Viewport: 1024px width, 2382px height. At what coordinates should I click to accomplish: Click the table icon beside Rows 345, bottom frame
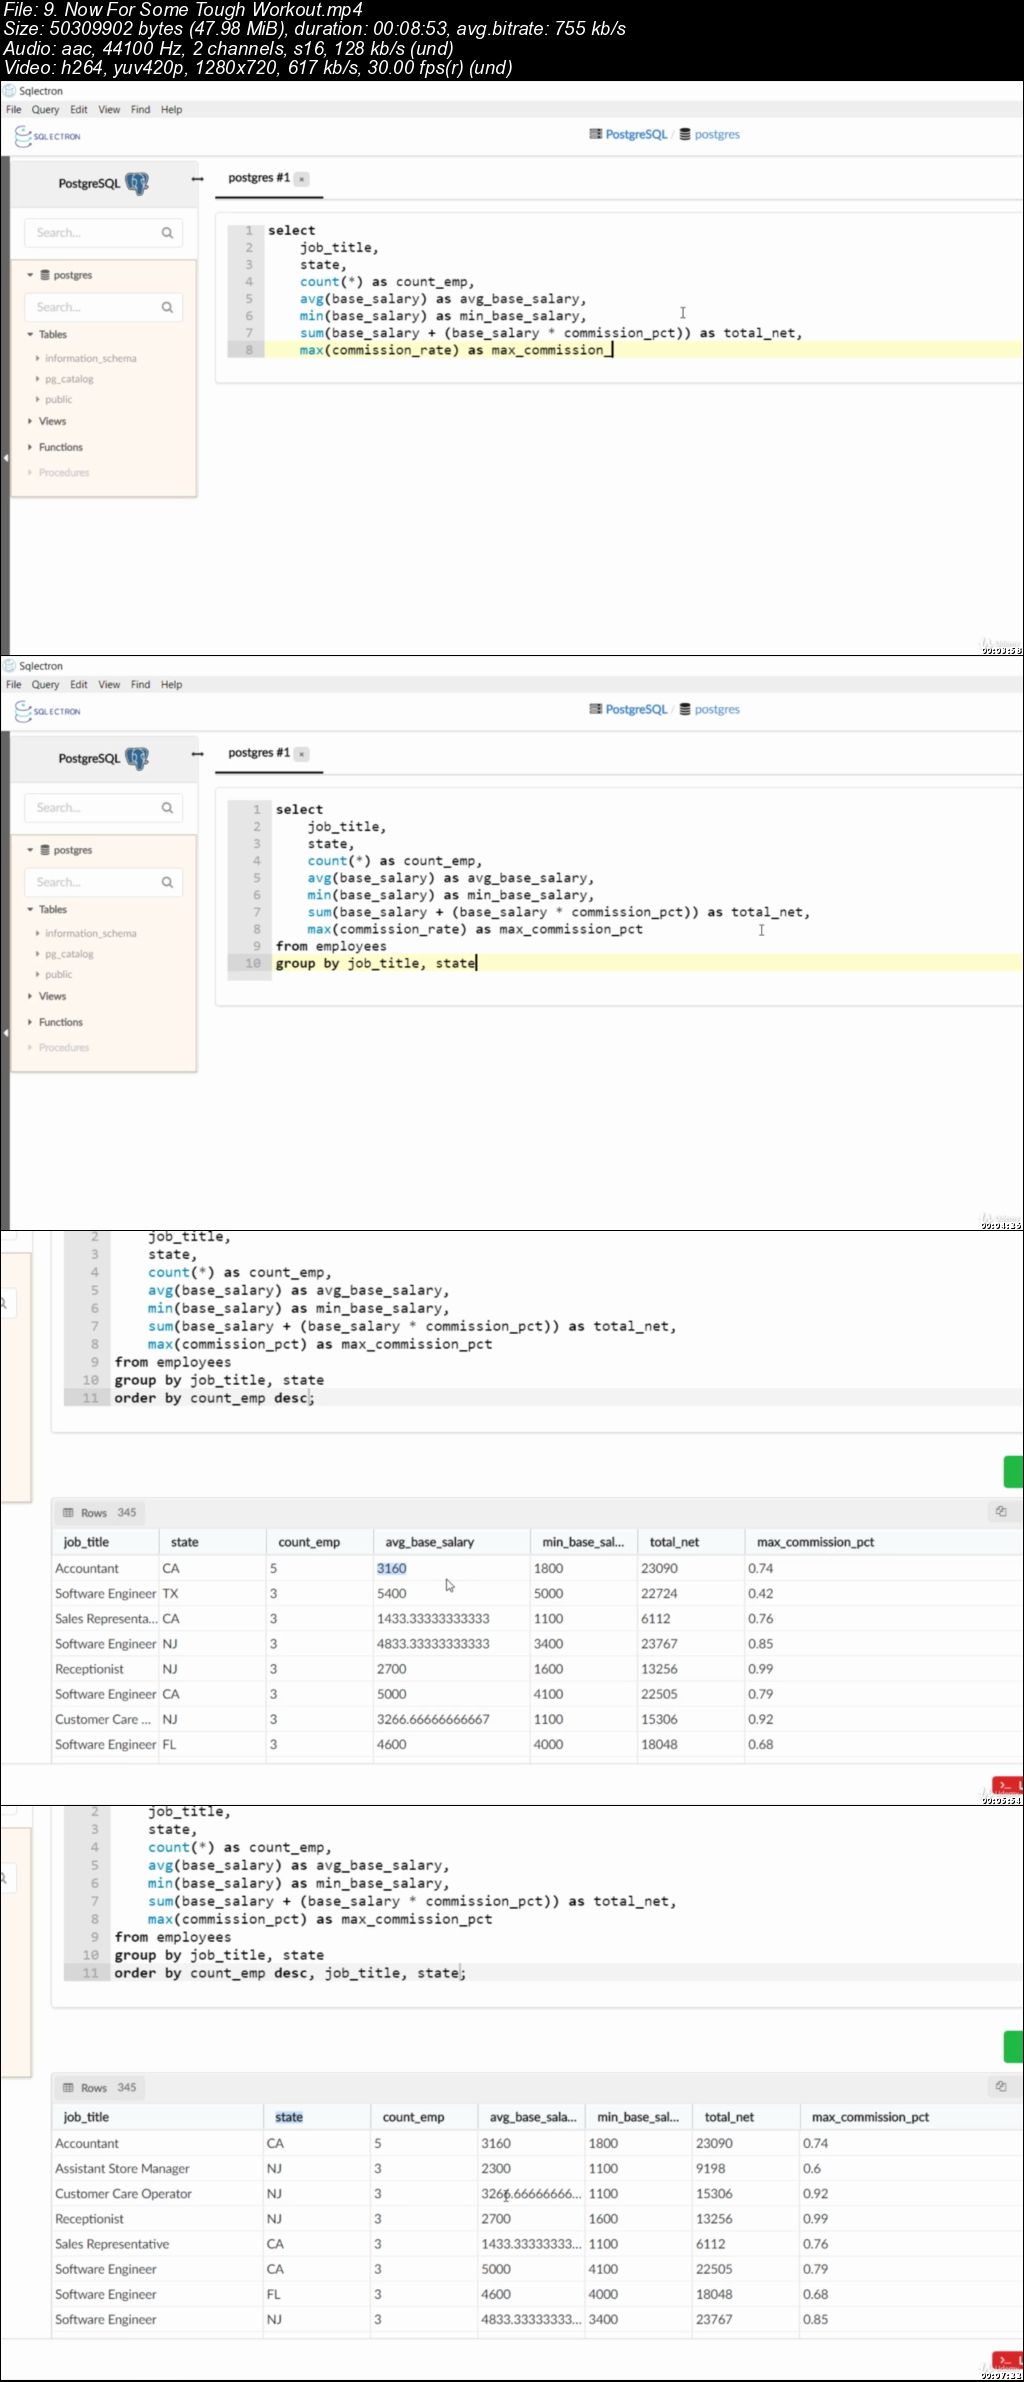coord(69,2088)
